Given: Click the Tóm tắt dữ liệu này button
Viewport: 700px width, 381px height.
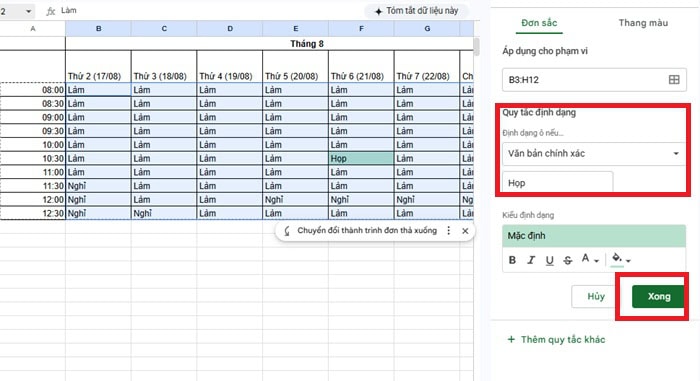Looking at the screenshot, I should pos(417,11).
